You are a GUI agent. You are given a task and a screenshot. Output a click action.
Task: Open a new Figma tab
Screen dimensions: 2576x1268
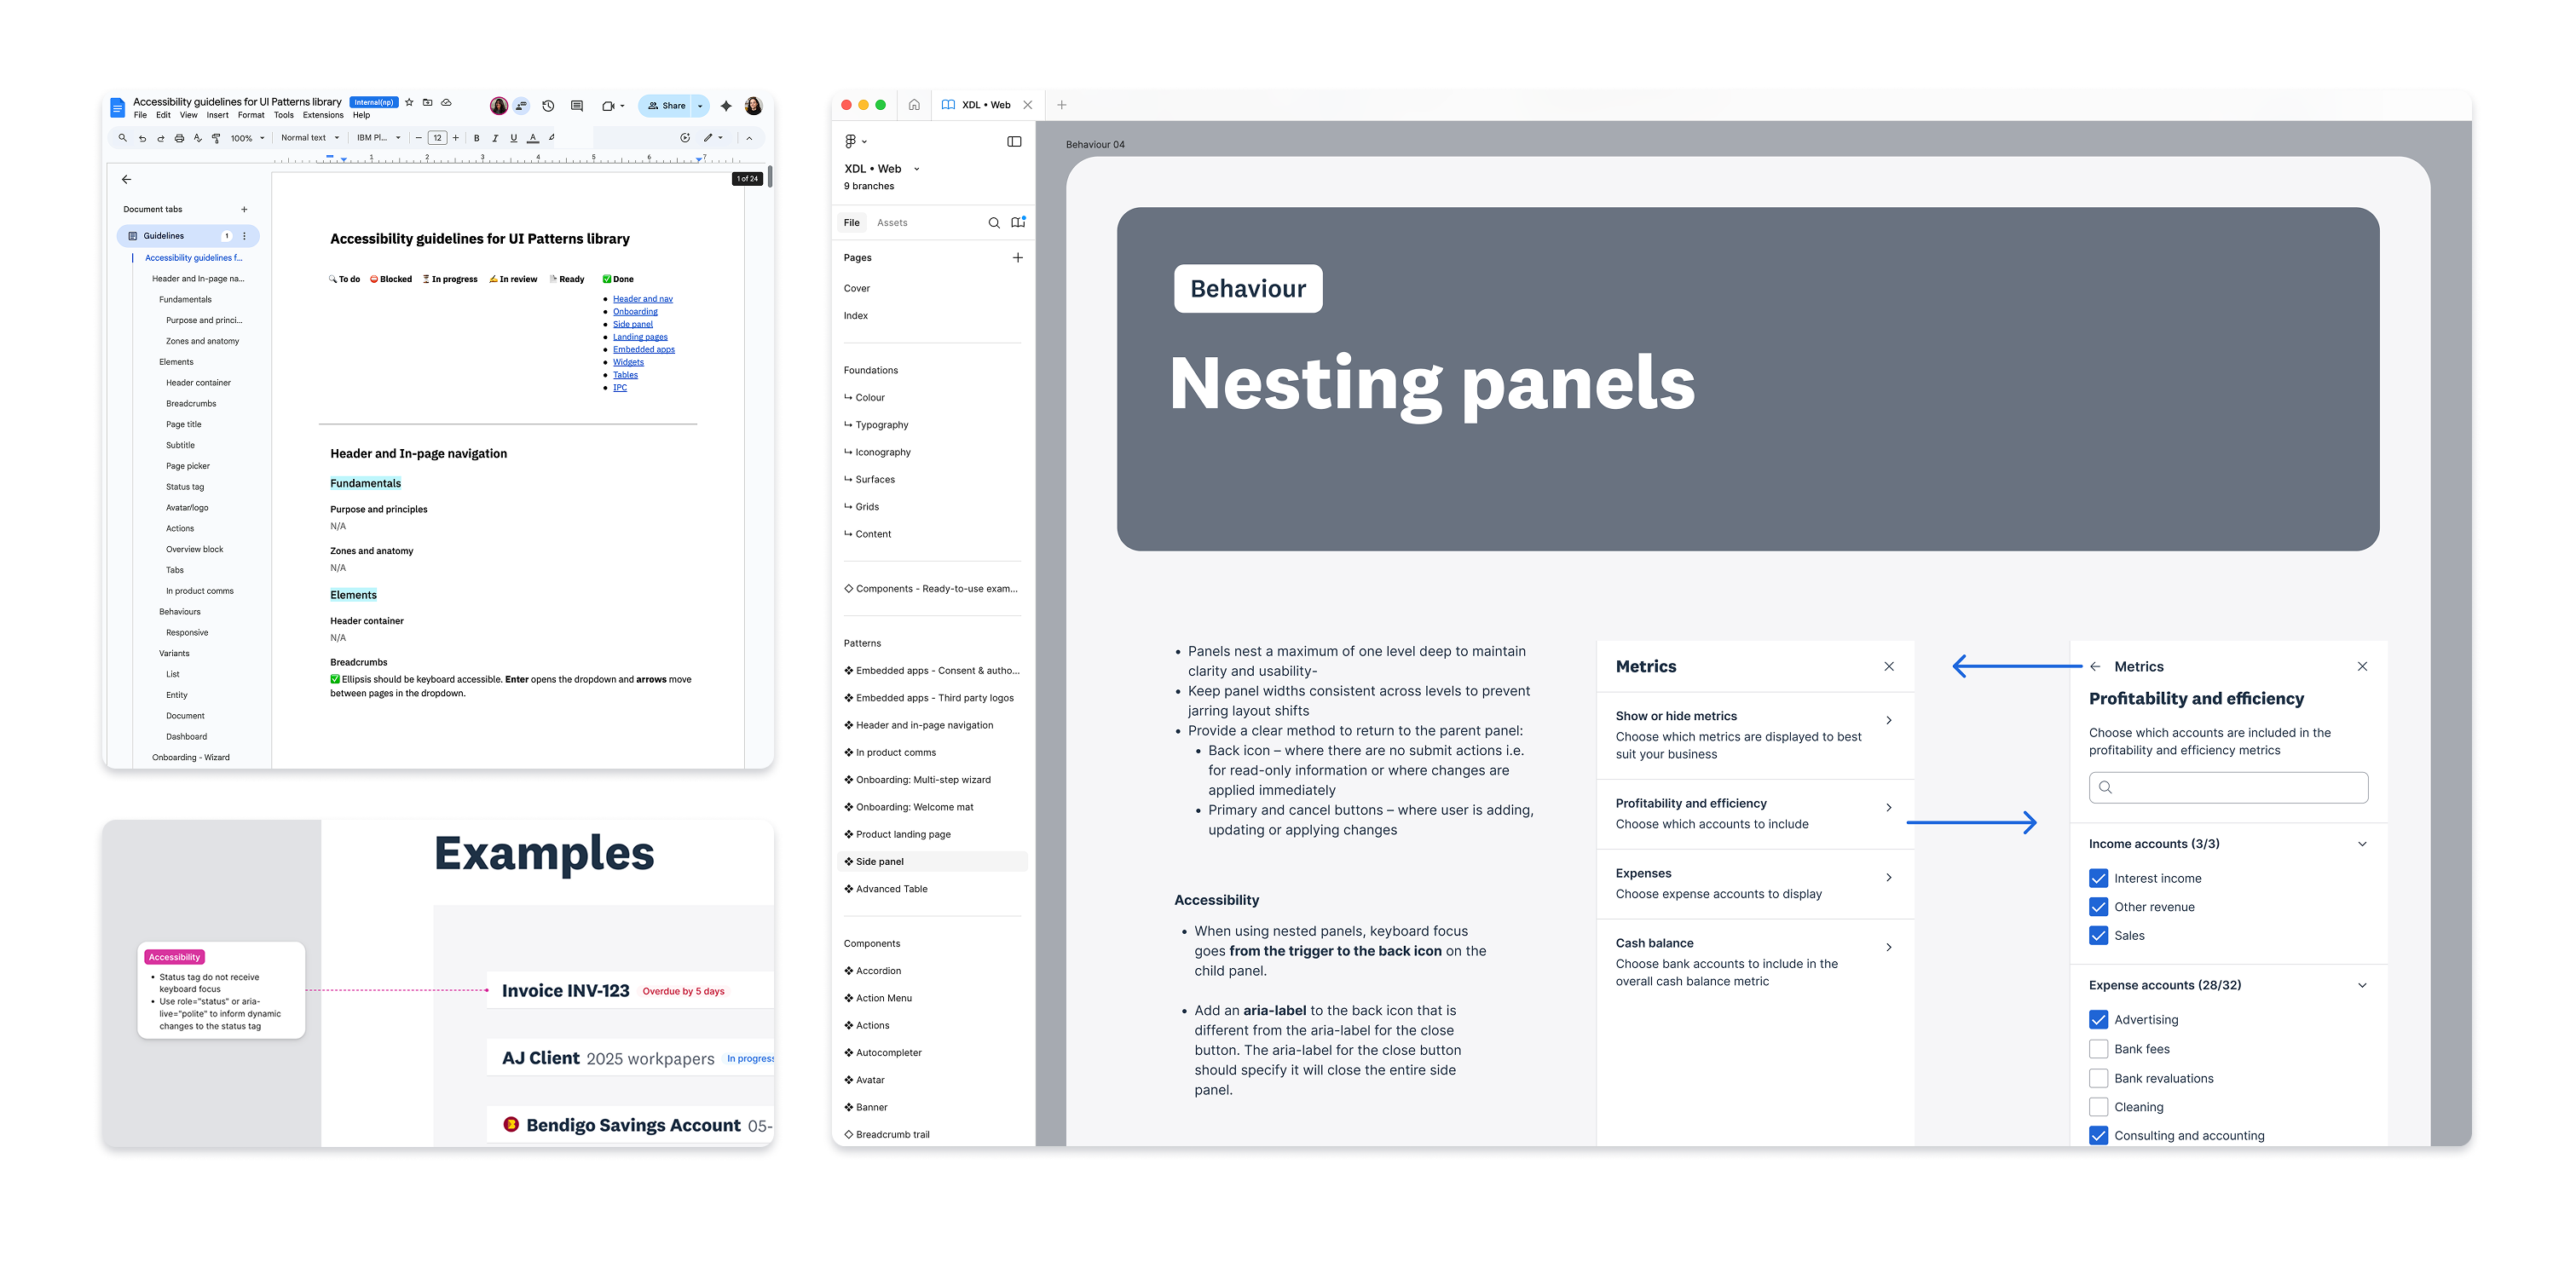pyautogui.click(x=1062, y=105)
